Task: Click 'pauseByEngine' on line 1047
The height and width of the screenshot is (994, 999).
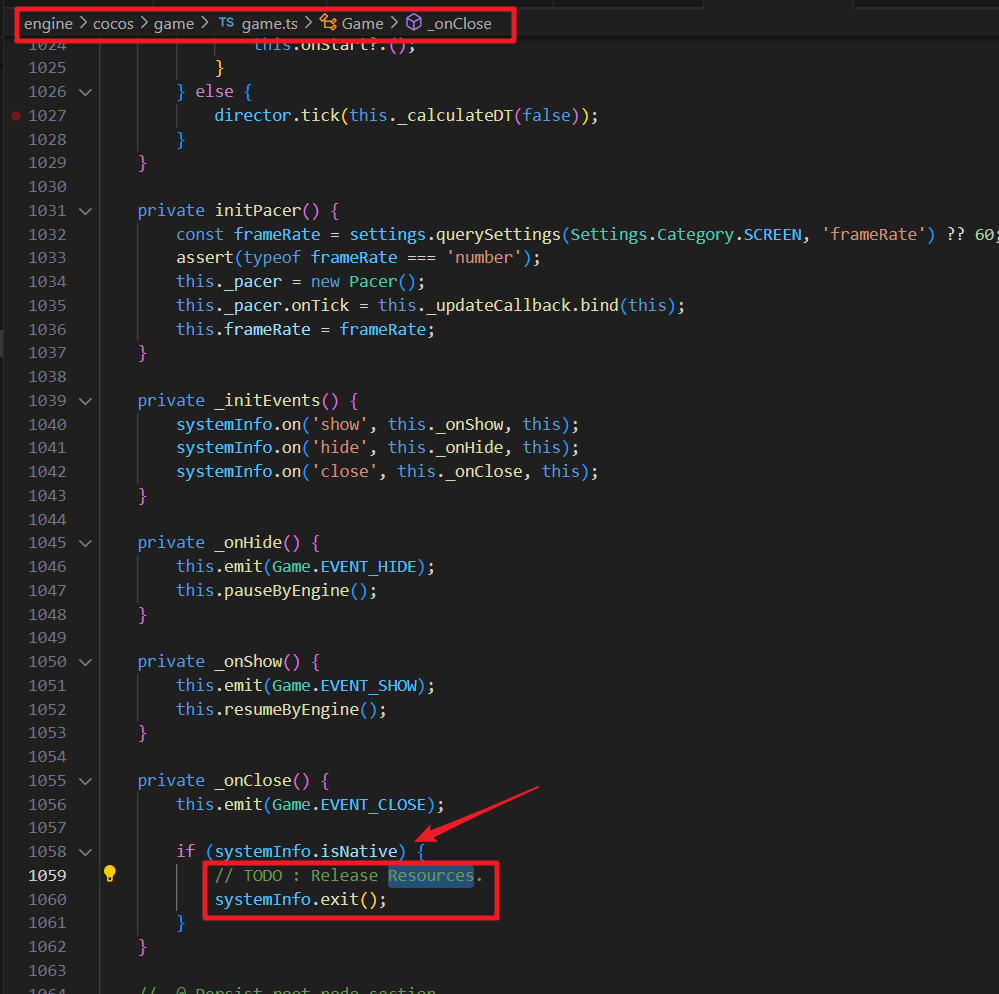Action: pyautogui.click(x=287, y=591)
